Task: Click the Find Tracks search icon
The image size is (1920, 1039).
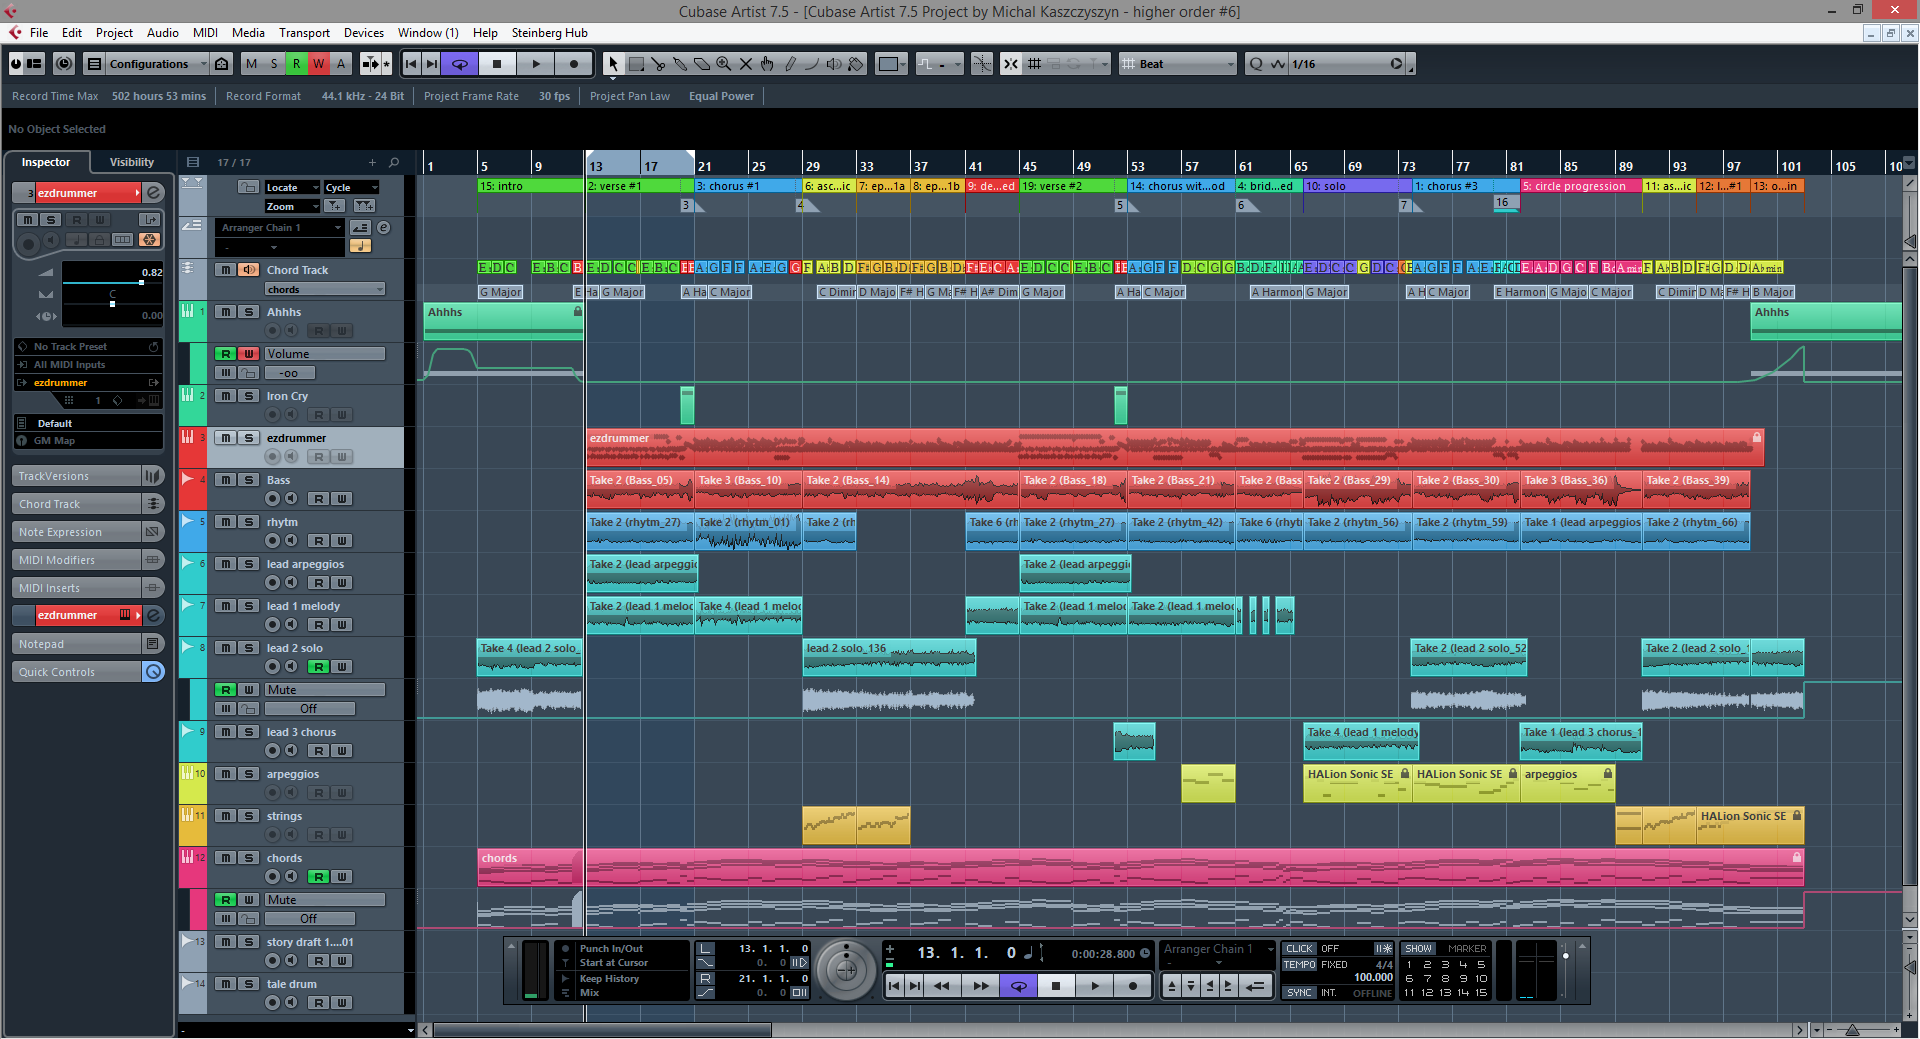Action: pos(394,162)
